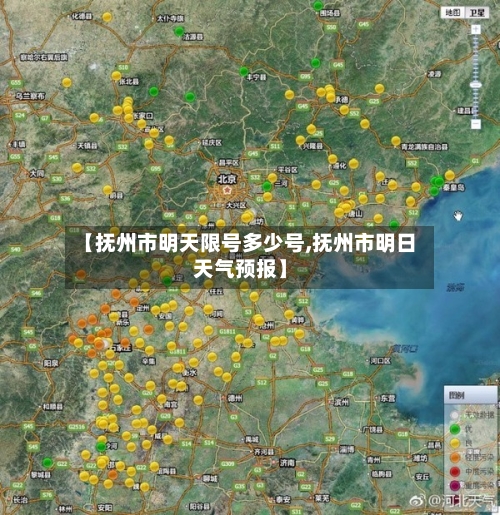Open the green station marker at 沙河
The image size is (500, 515).
(x=101, y=447)
